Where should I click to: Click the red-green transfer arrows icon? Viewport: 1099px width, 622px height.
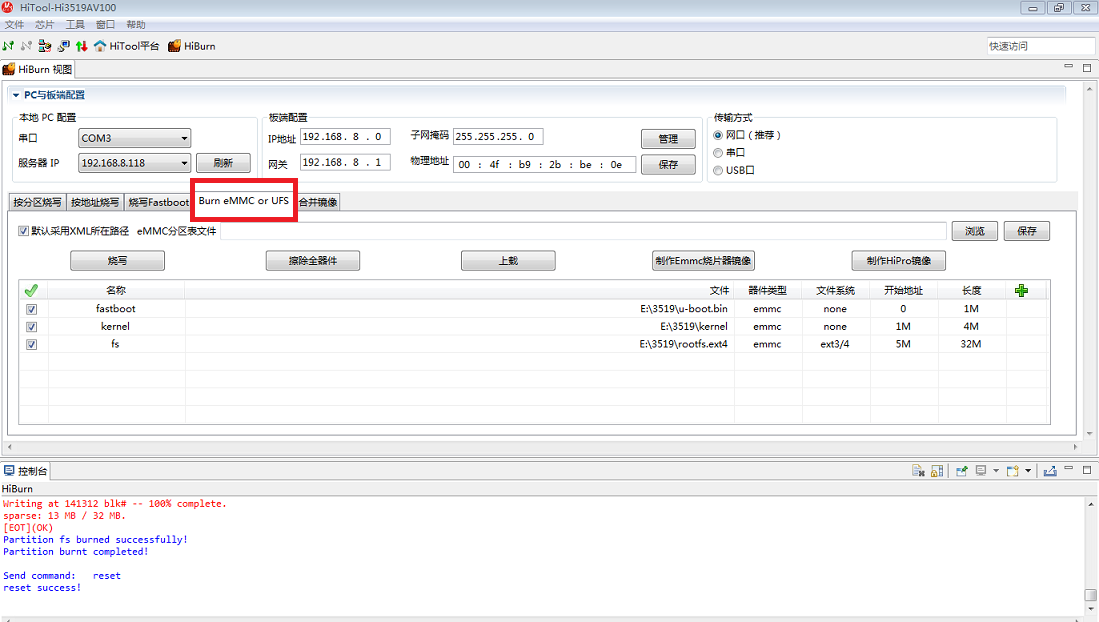[x=81, y=46]
